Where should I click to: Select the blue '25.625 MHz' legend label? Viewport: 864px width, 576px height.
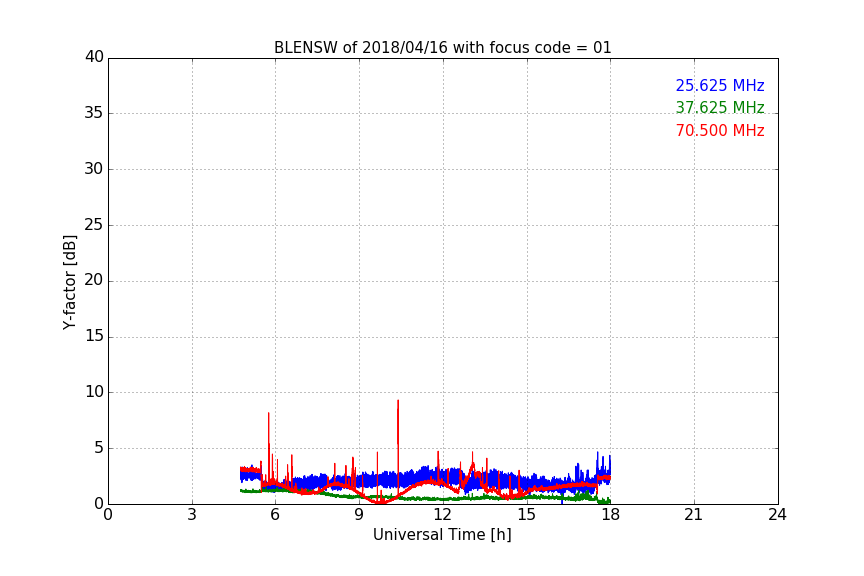[720, 85]
